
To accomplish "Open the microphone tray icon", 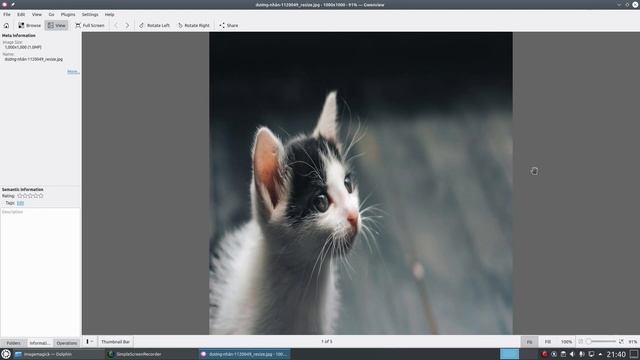I will pos(582,354).
